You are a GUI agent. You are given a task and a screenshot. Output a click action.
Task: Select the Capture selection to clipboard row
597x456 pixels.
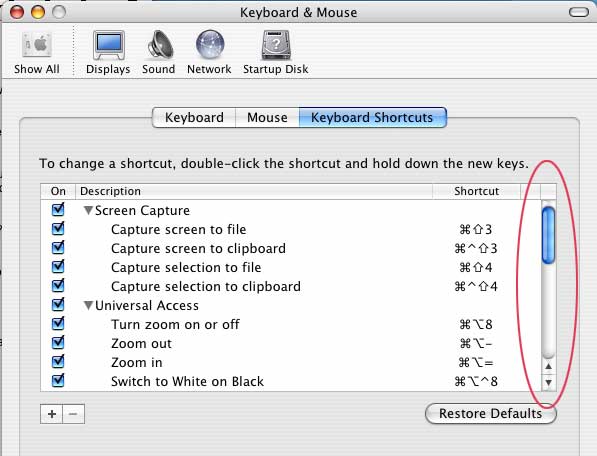290,286
